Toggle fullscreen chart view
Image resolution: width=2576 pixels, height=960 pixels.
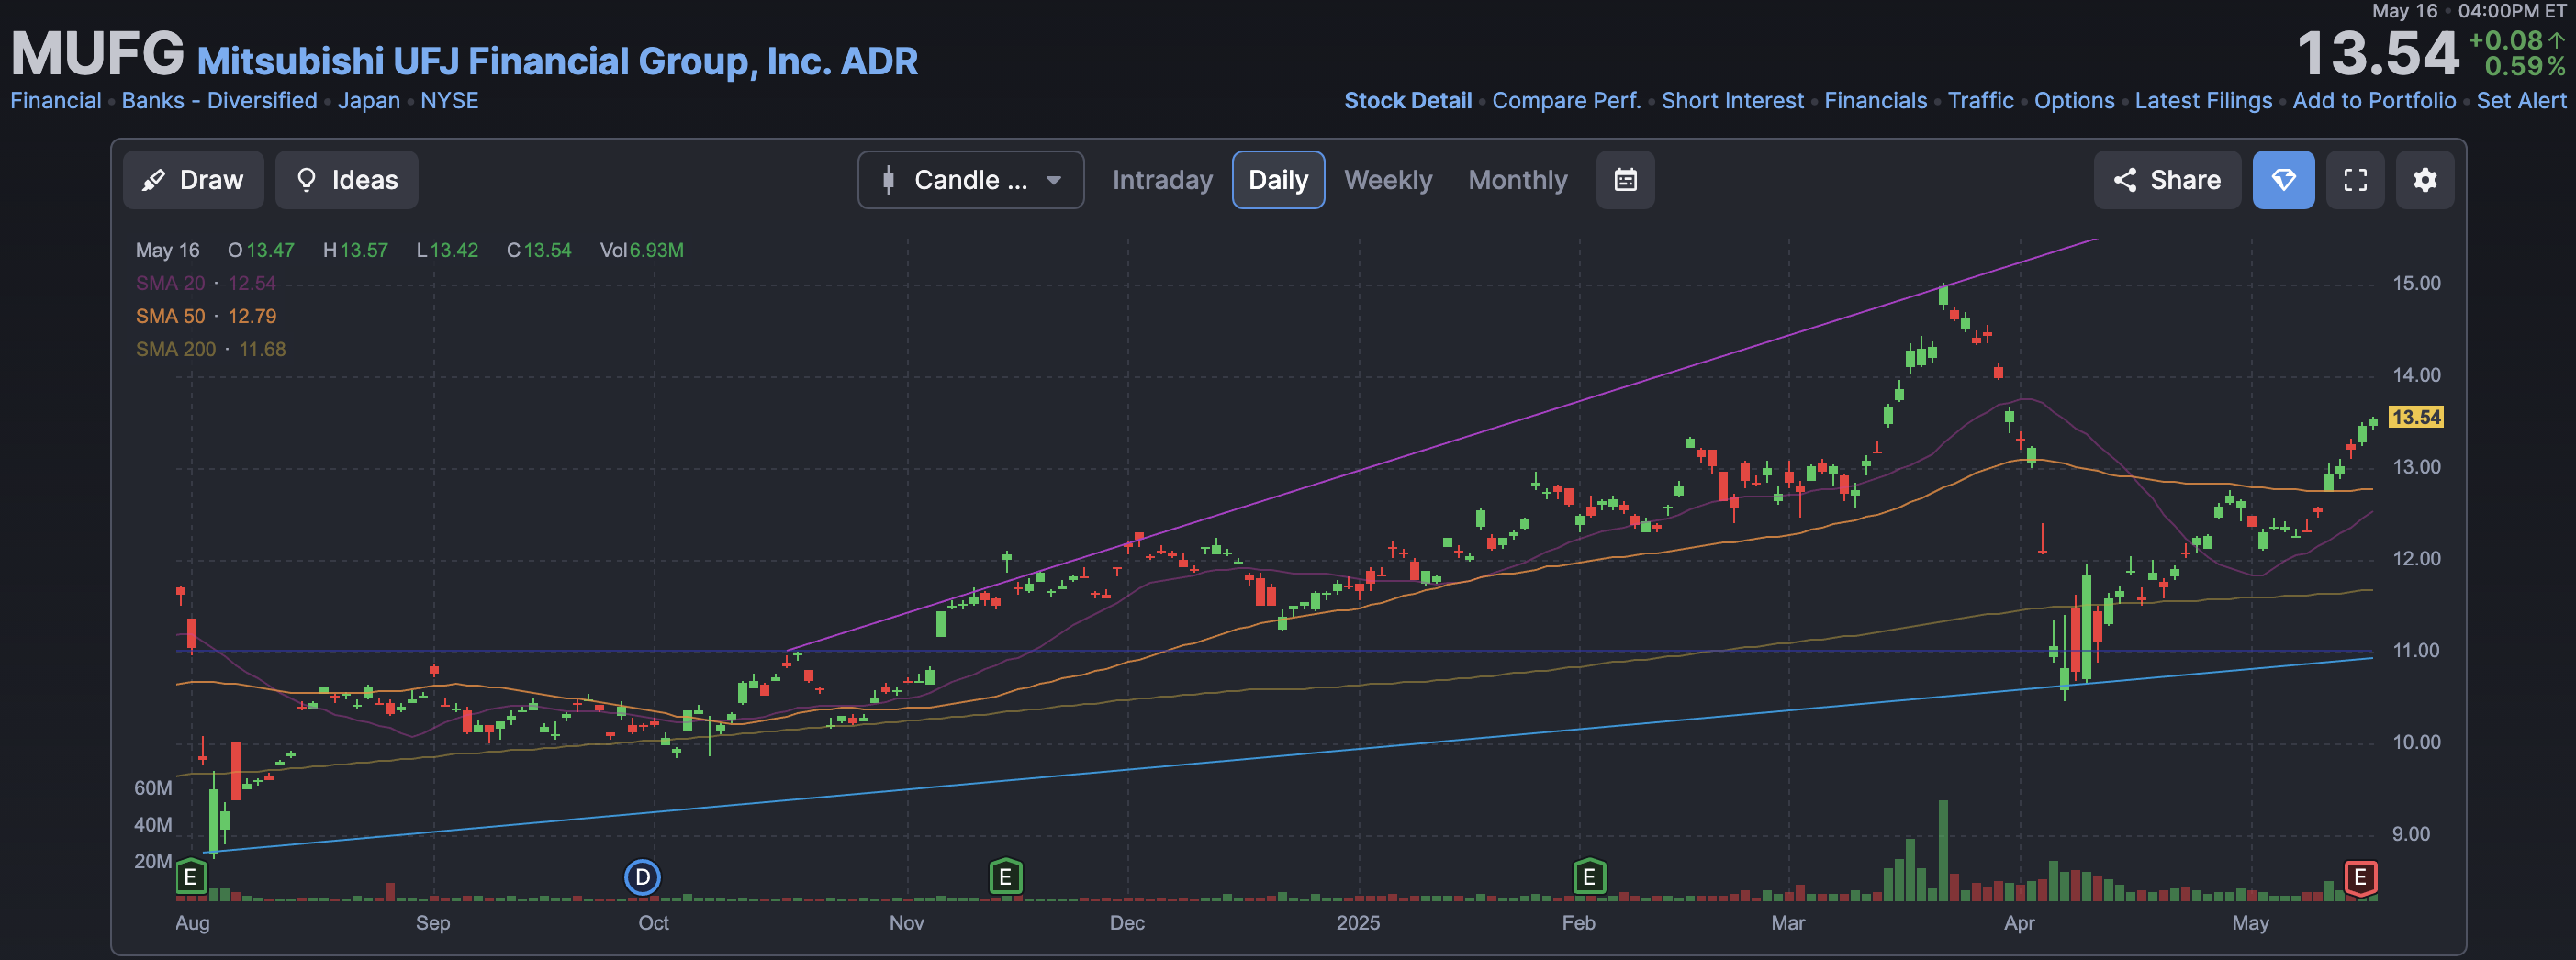(x=2355, y=180)
